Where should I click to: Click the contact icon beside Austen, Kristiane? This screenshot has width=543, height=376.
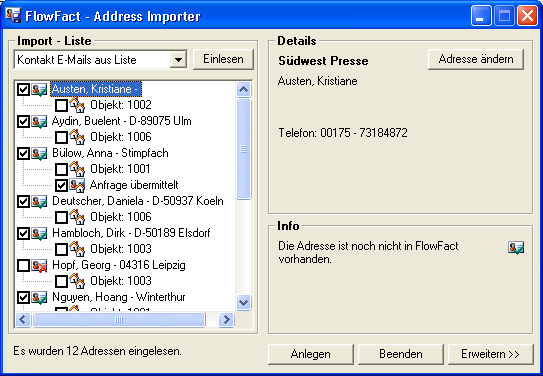(x=39, y=90)
